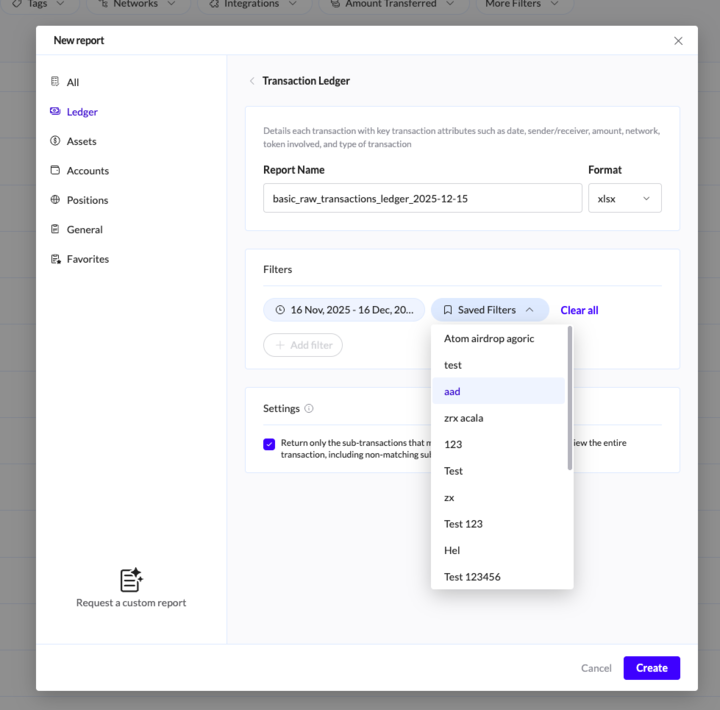Click the Positions globe icon
Viewport: 720px width, 710px height.
coord(55,200)
